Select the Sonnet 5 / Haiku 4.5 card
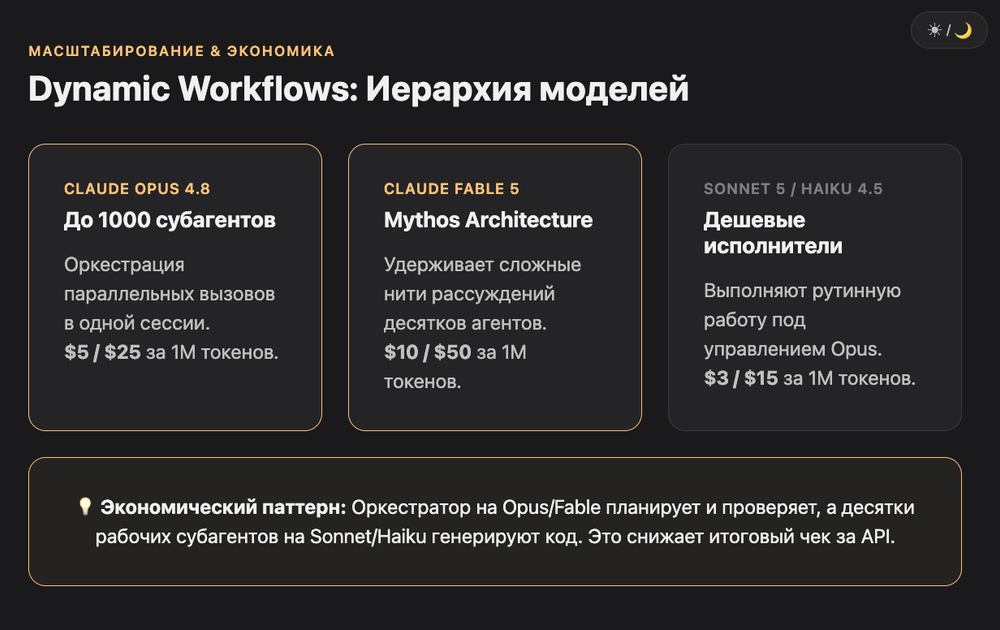 [814, 287]
